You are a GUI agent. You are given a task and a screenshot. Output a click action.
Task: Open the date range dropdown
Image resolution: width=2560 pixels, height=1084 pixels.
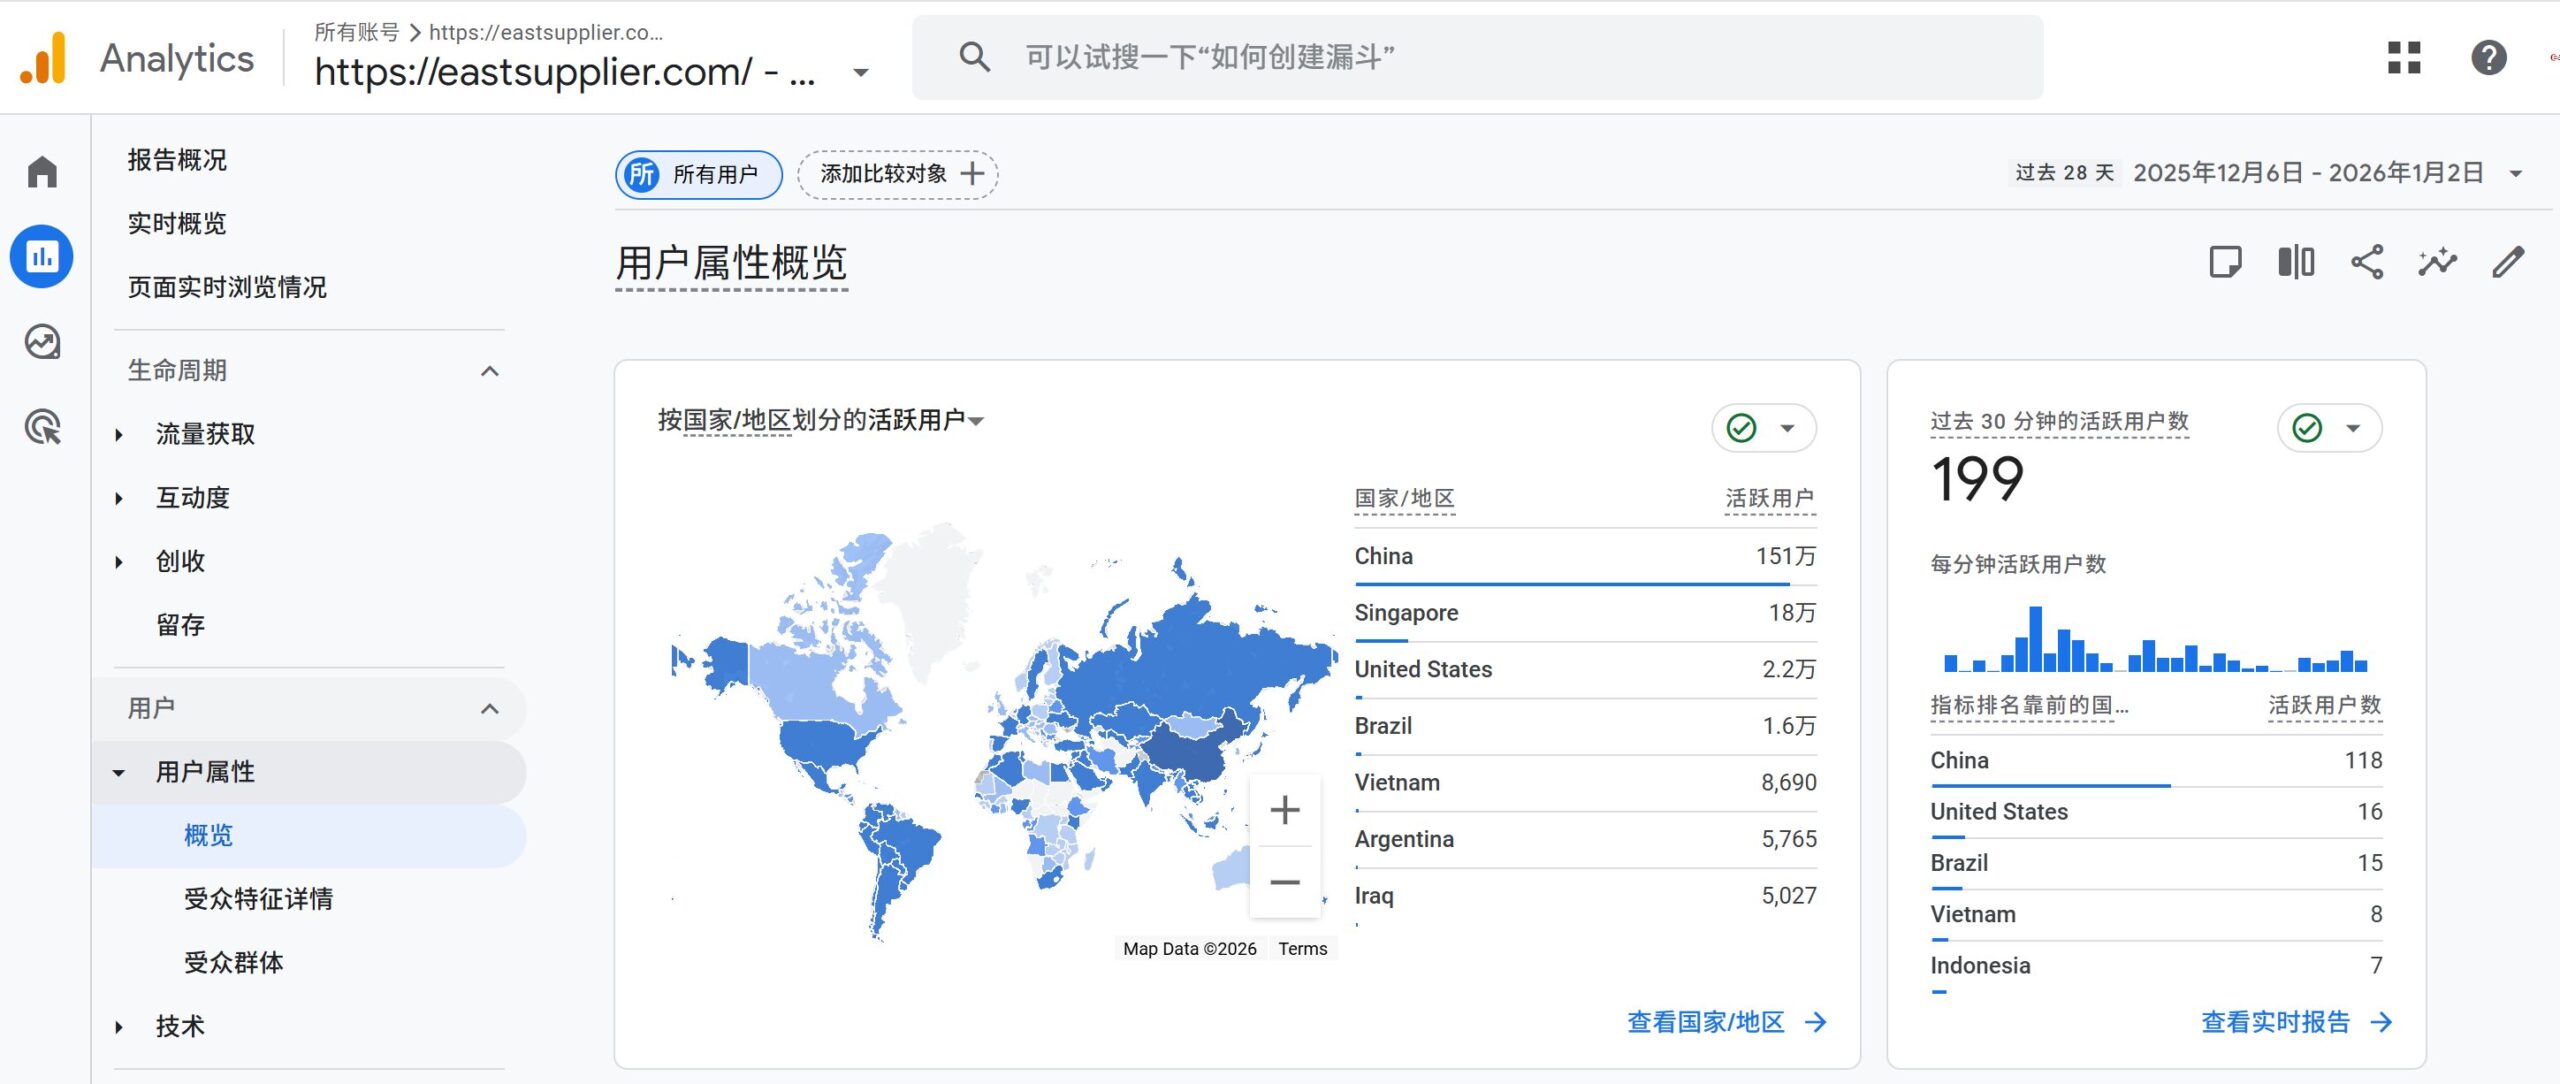(x=2516, y=173)
